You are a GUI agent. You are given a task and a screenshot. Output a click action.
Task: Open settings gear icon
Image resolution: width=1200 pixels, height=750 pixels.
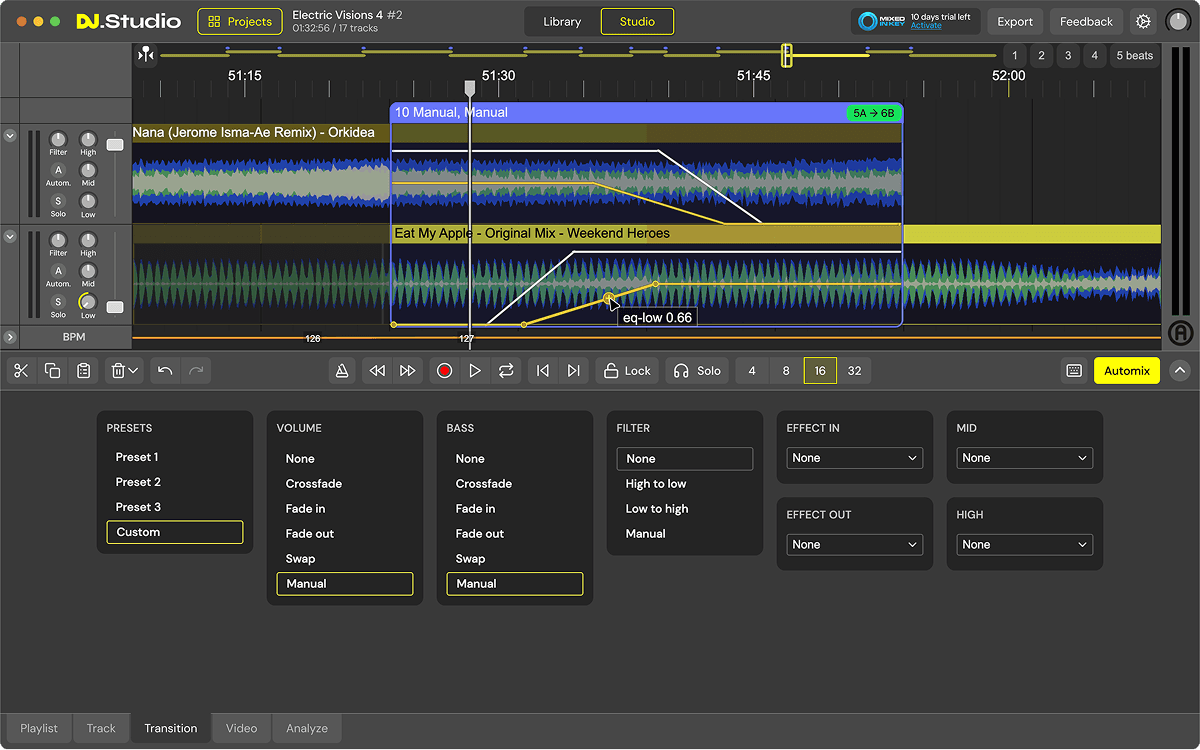pyautogui.click(x=1143, y=21)
